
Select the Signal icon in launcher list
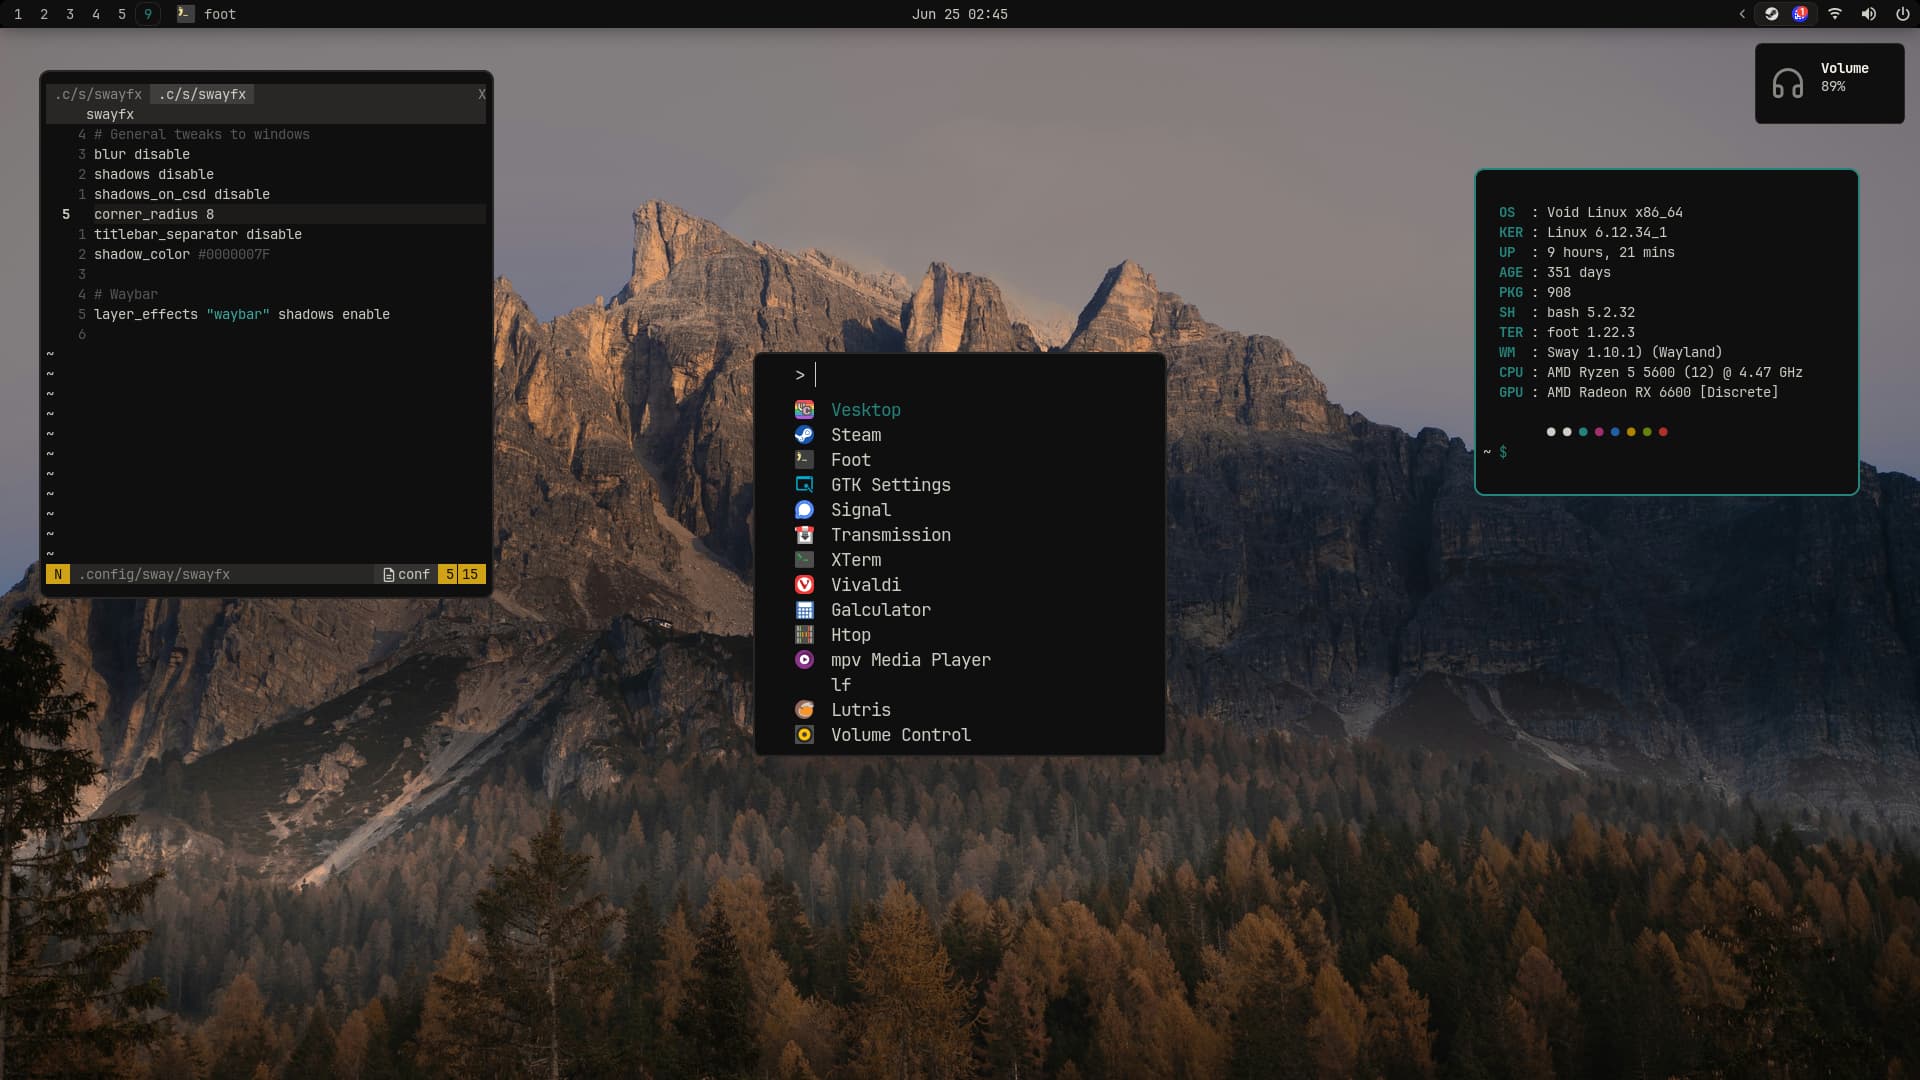pos(804,510)
